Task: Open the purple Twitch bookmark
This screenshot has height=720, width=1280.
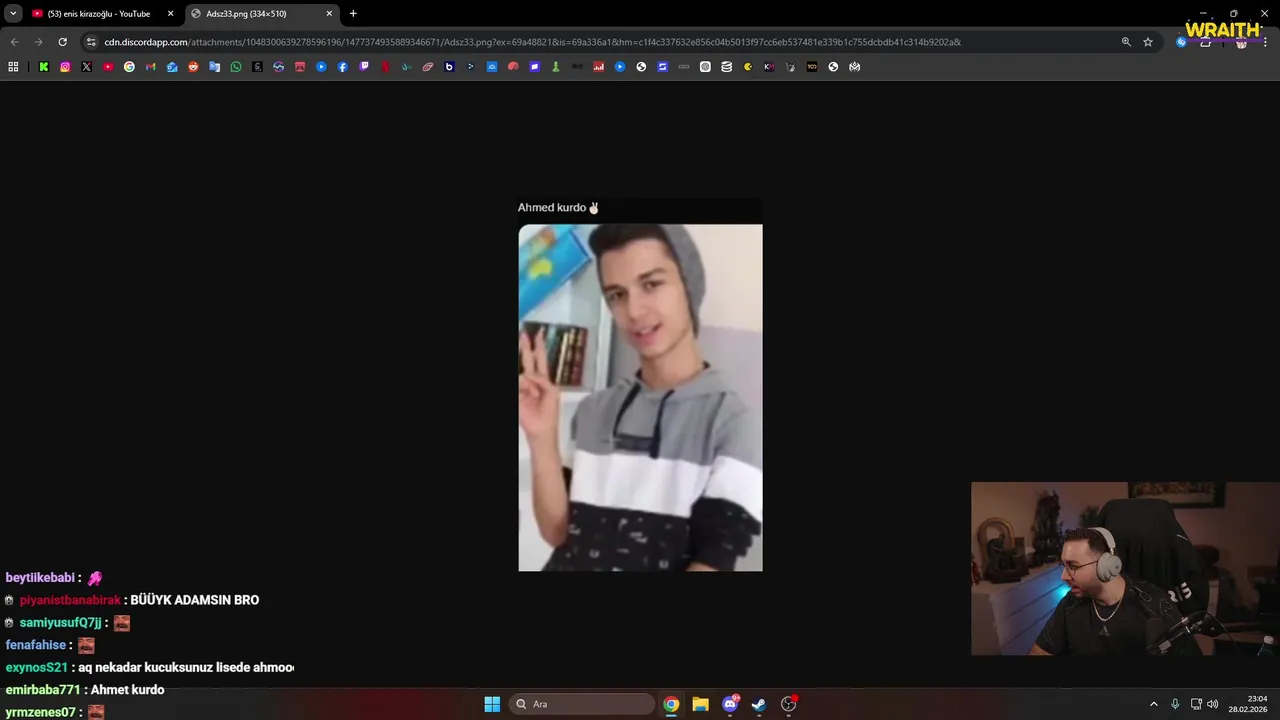Action: point(364,67)
